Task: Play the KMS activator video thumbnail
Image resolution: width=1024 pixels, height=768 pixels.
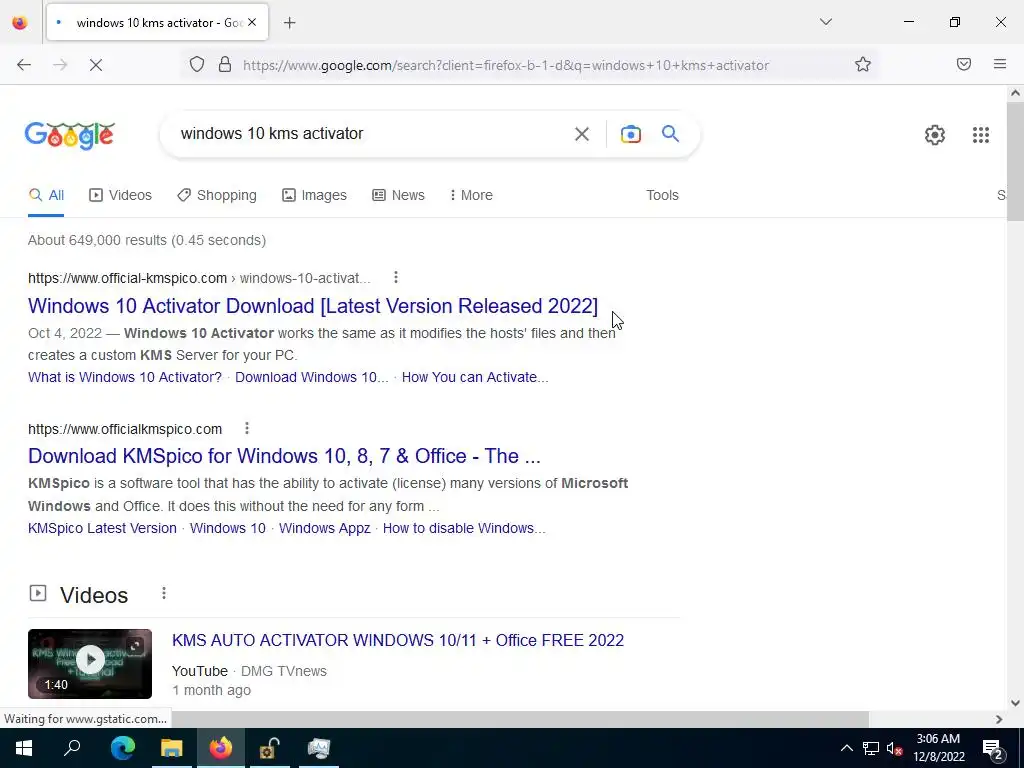Action: pyautogui.click(x=90, y=664)
